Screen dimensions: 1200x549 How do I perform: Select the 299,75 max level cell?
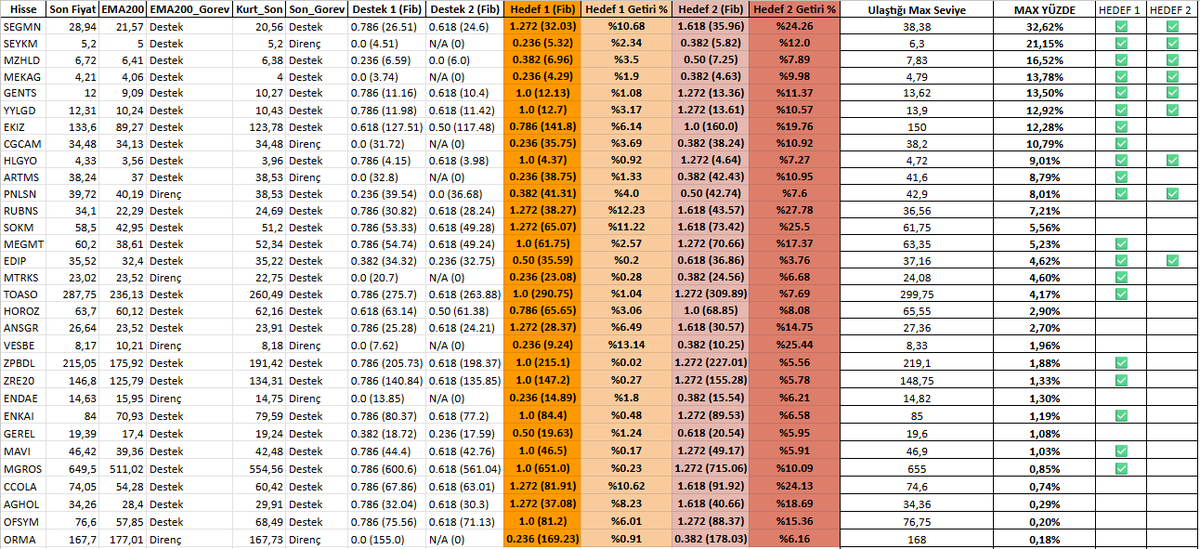916,293
